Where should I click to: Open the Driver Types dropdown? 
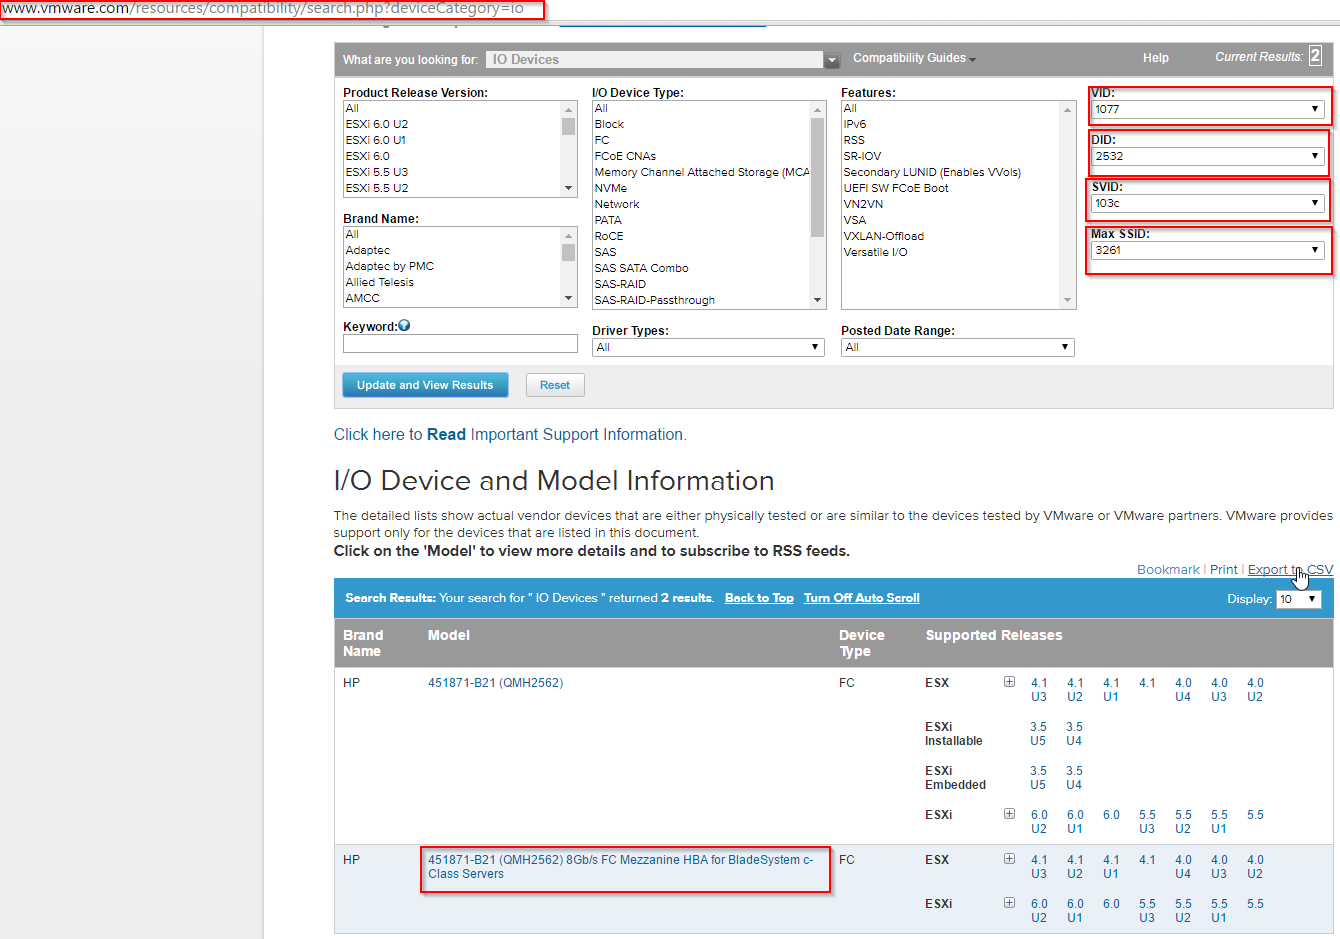point(708,347)
